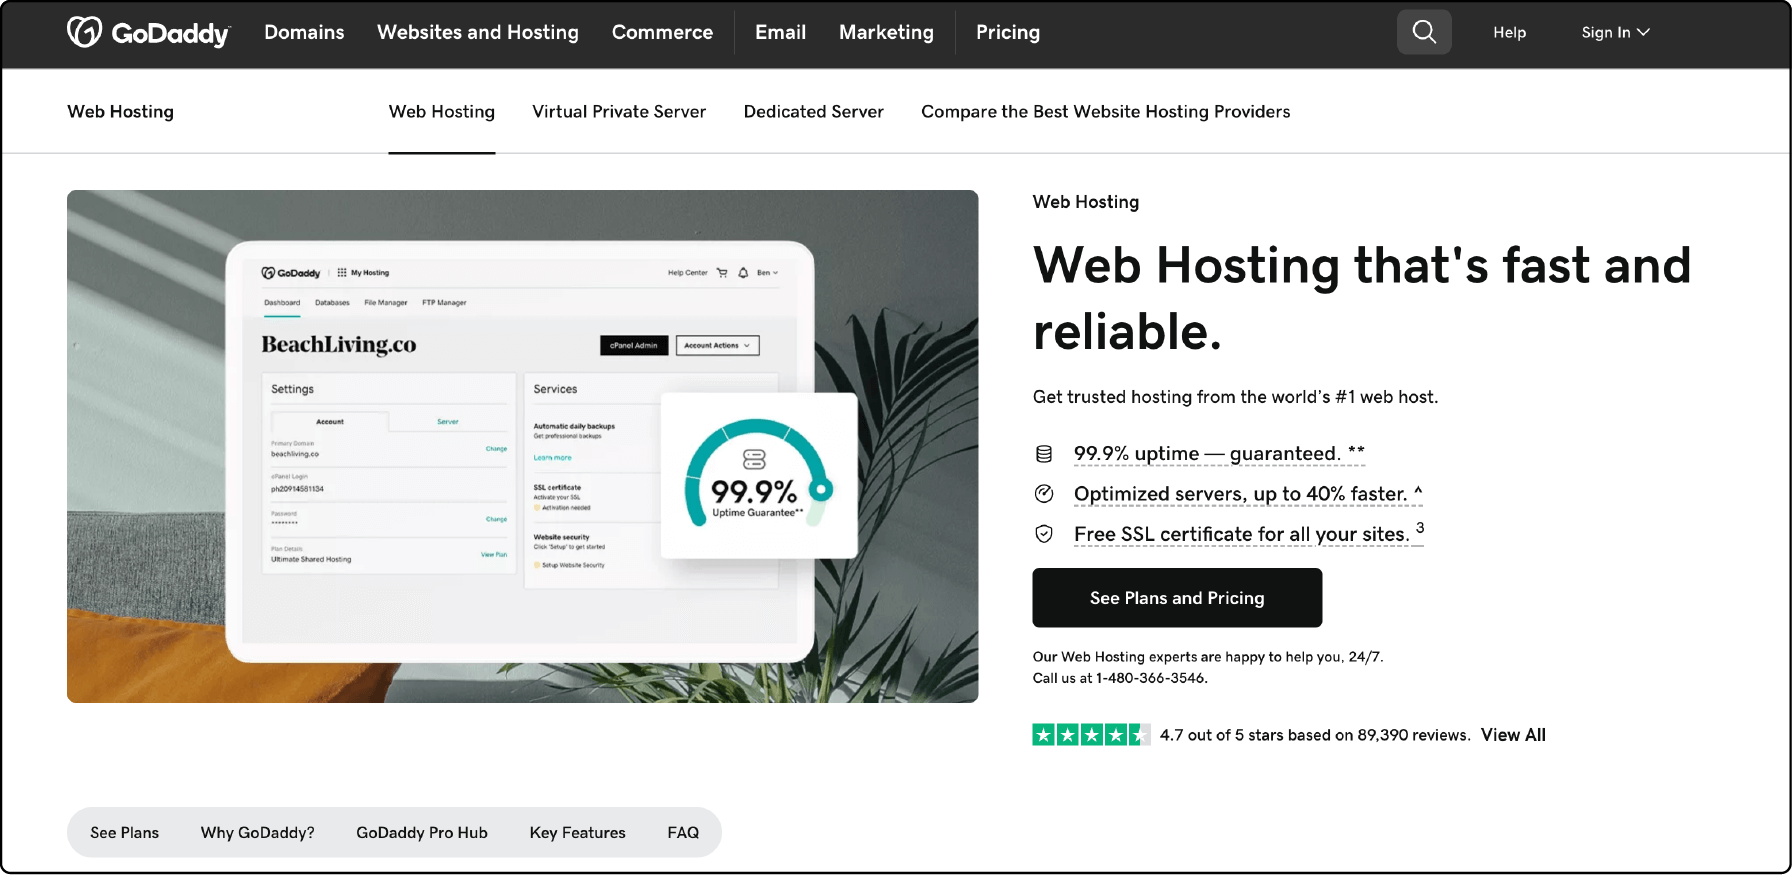Viewport: 1792px width, 875px height.
Task: Click the Web Hosting section title on the left
Action: click(120, 112)
